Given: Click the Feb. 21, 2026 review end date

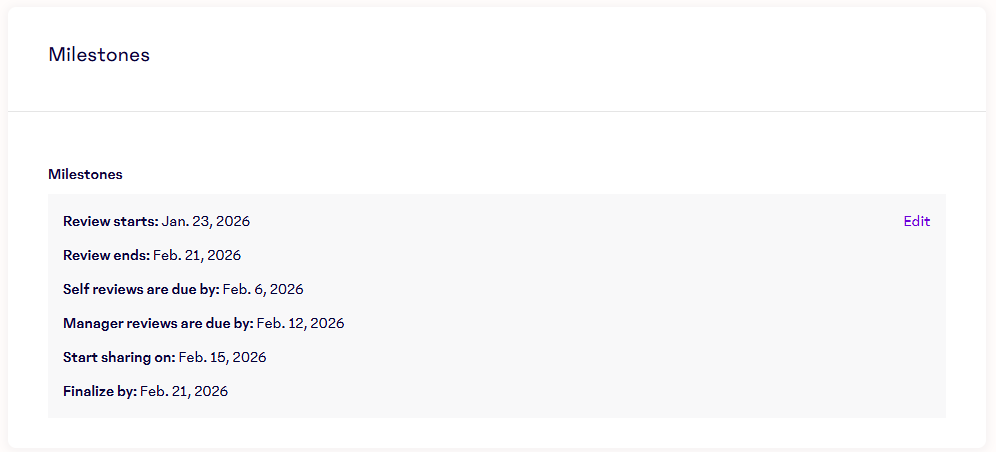Looking at the screenshot, I should (197, 255).
